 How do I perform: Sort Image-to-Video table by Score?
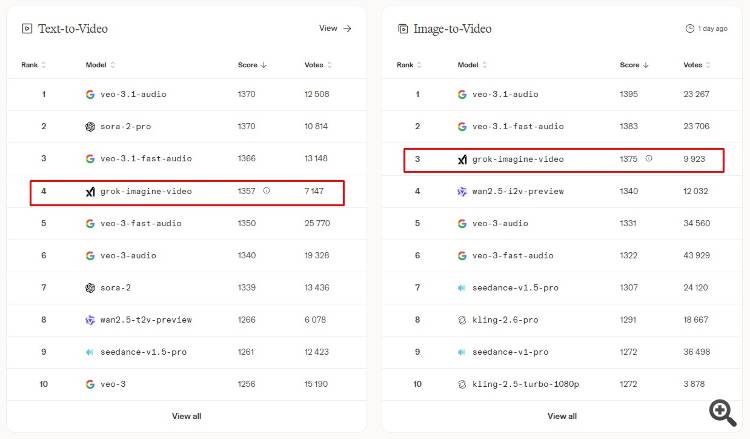(634, 65)
